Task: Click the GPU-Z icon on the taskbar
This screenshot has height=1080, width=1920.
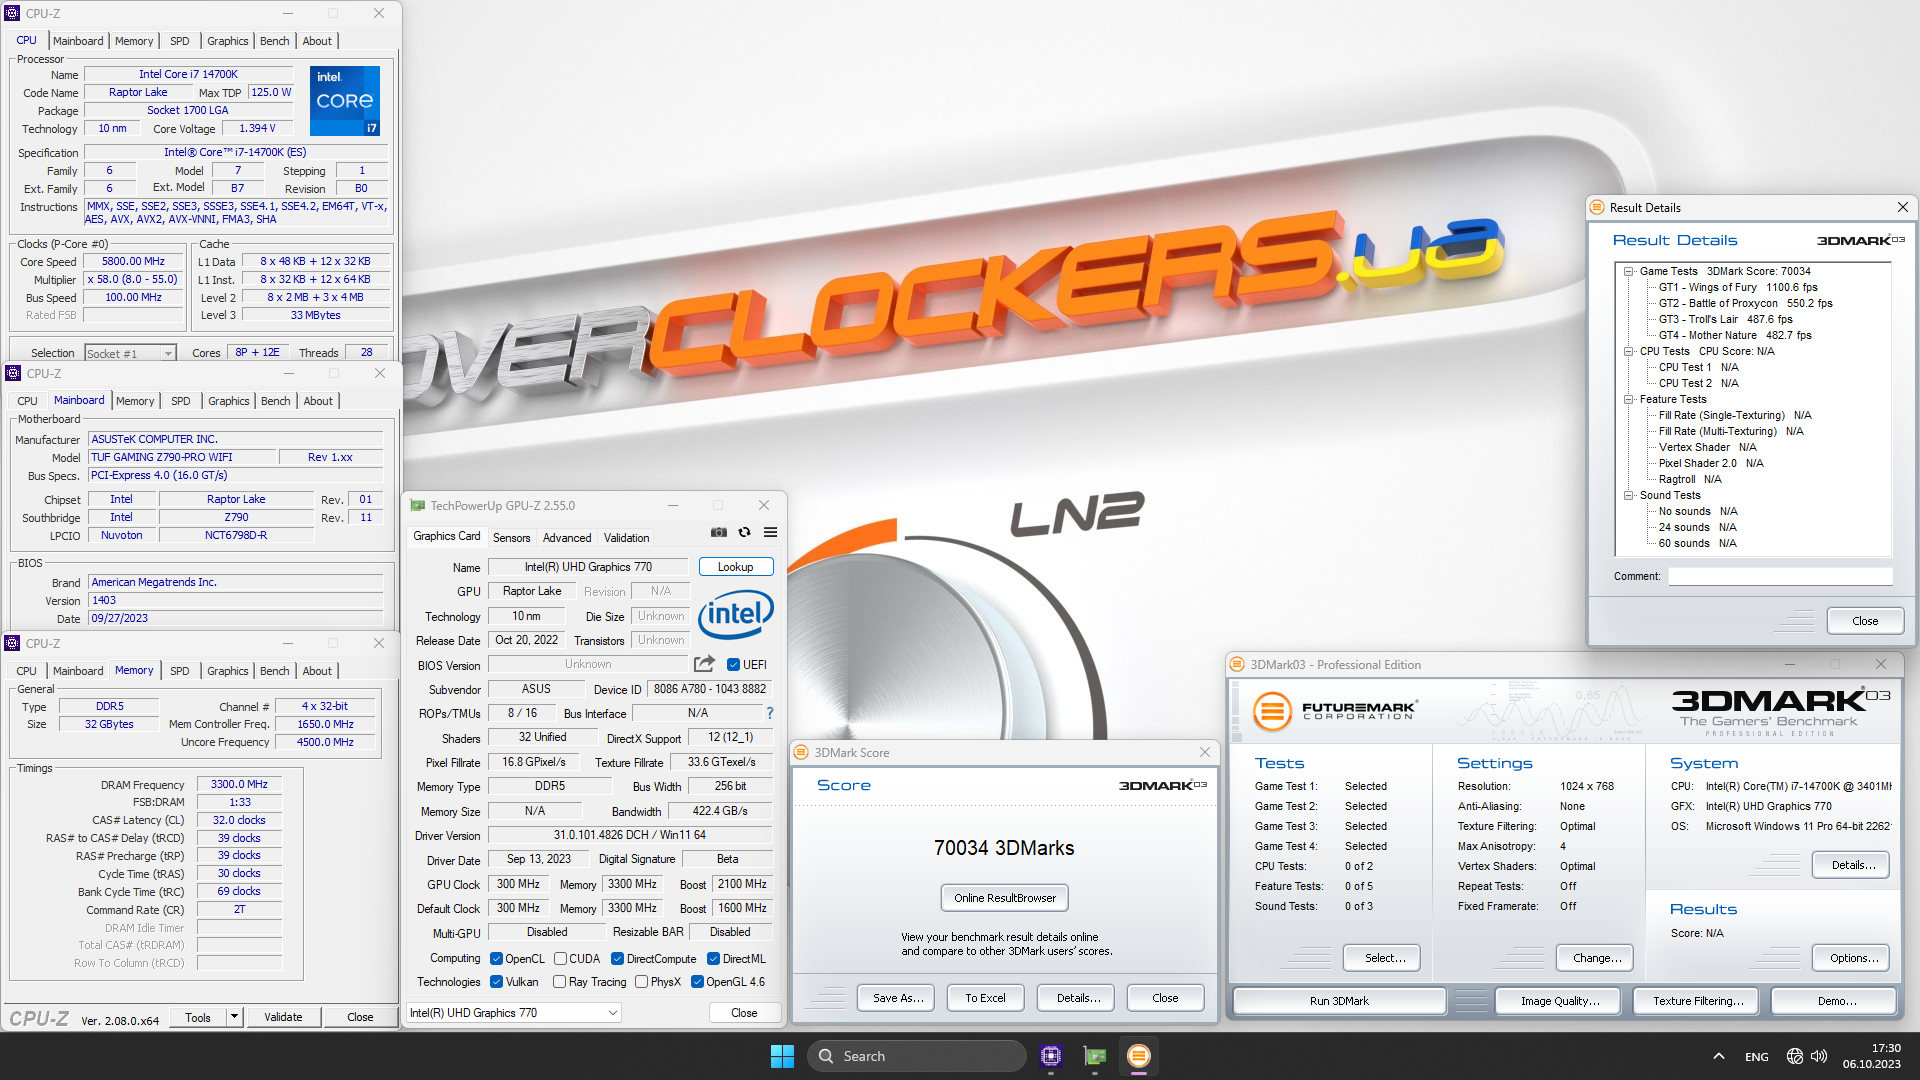Action: pos(1095,1056)
